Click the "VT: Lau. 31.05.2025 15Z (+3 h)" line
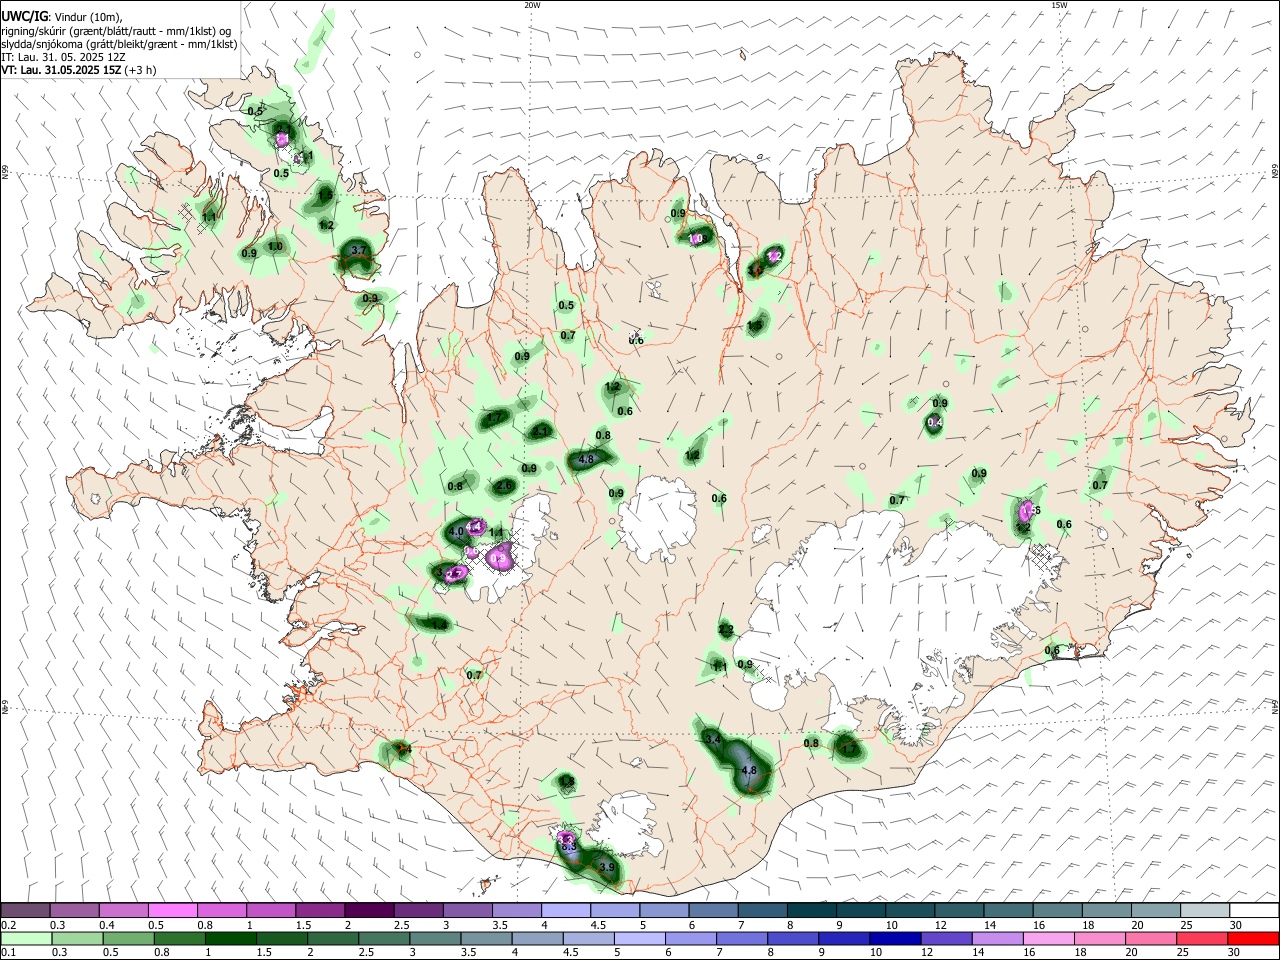1280x960 pixels. 78,70
